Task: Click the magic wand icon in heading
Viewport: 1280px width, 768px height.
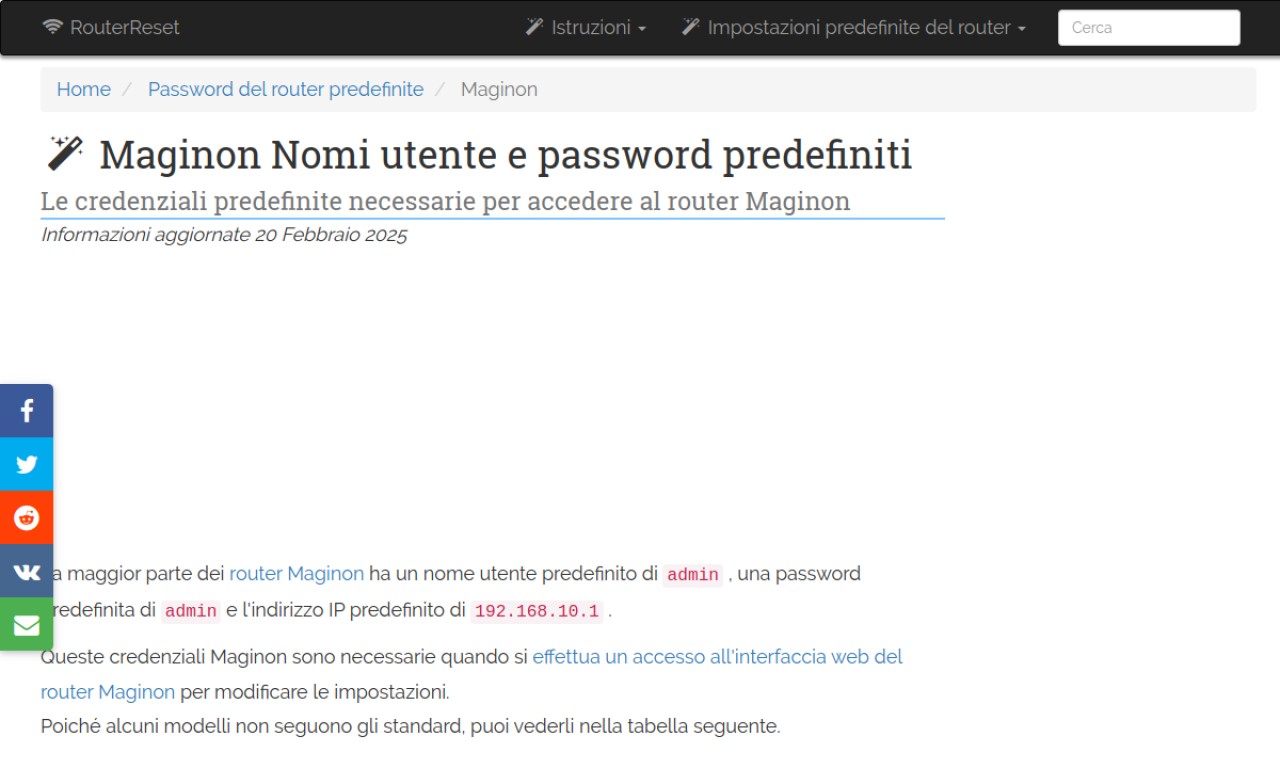Action: point(65,153)
